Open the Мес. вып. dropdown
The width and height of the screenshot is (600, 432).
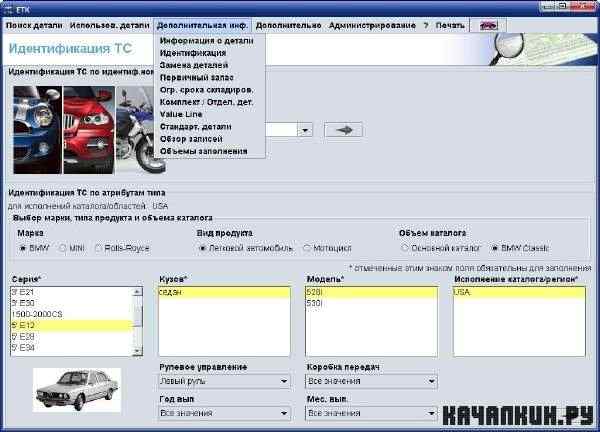pyautogui.click(x=431, y=413)
